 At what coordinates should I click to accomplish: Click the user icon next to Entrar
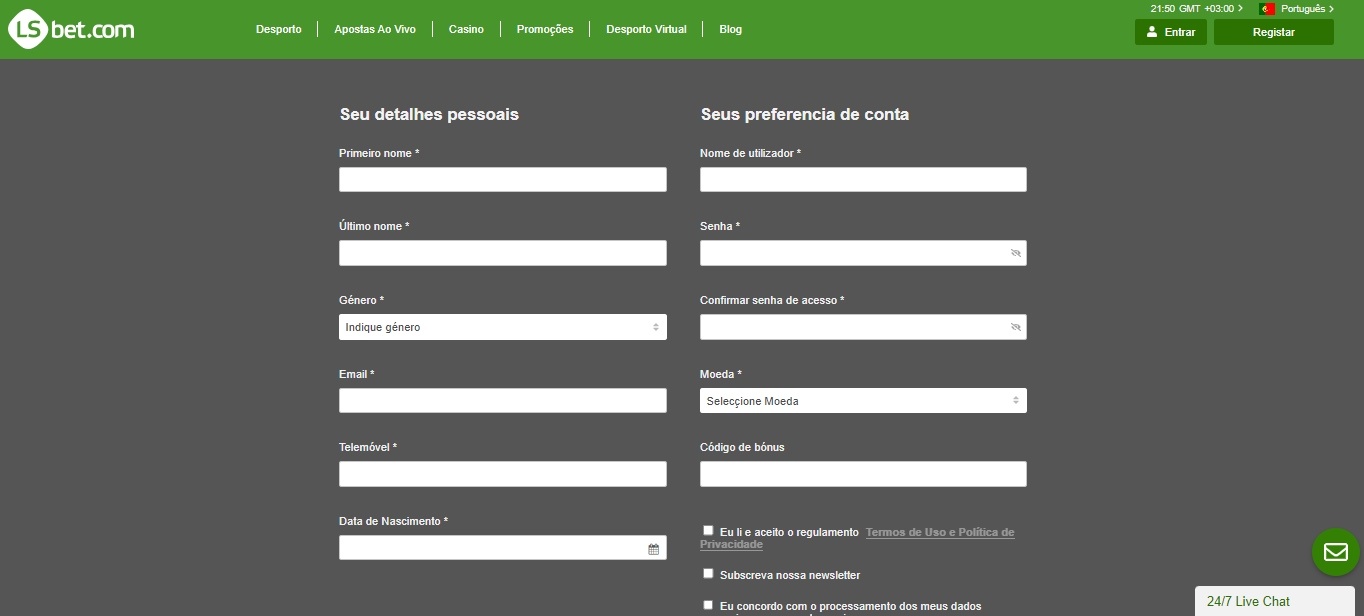tap(1151, 31)
